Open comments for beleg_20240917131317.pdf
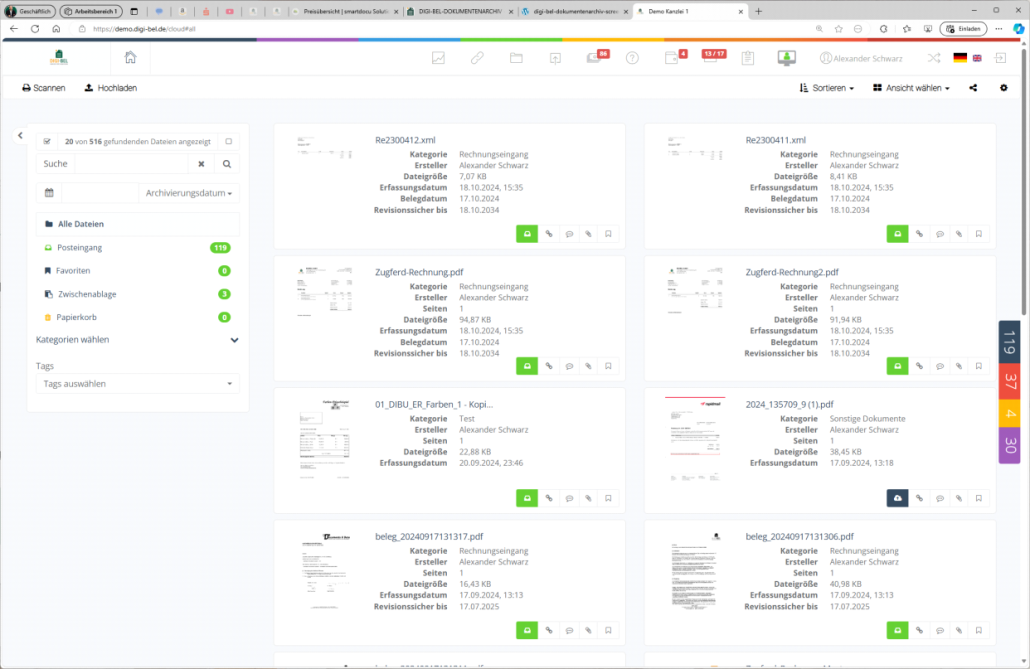The image size is (1030, 669). 569,630
